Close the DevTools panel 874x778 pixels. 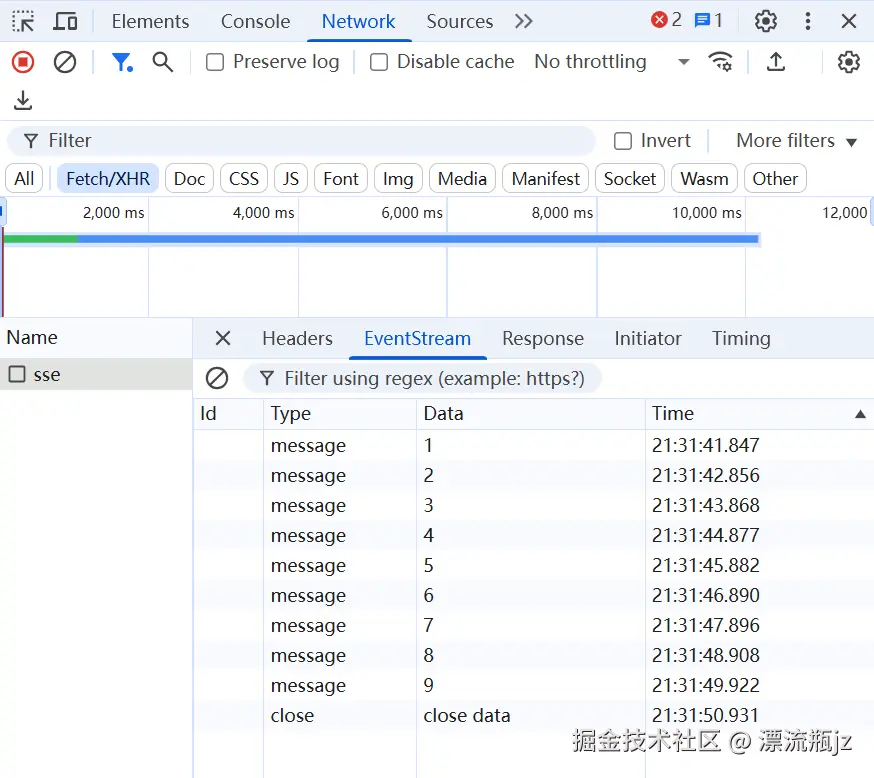(x=848, y=21)
